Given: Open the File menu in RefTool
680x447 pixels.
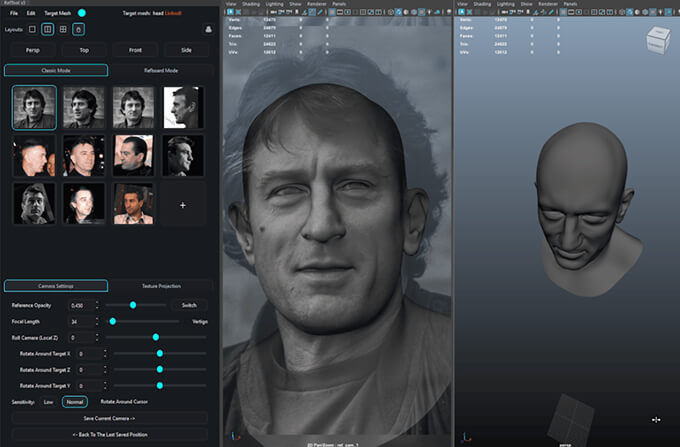Looking at the screenshot, I should click(13, 13).
